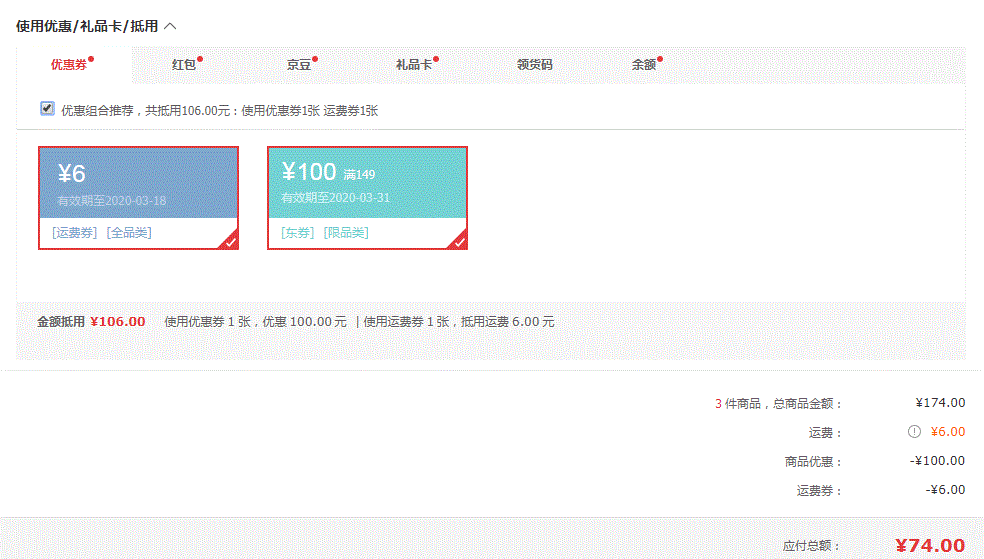The image size is (984, 559).
Task: Open the 红包 tab
Action: pyautogui.click(x=184, y=65)
